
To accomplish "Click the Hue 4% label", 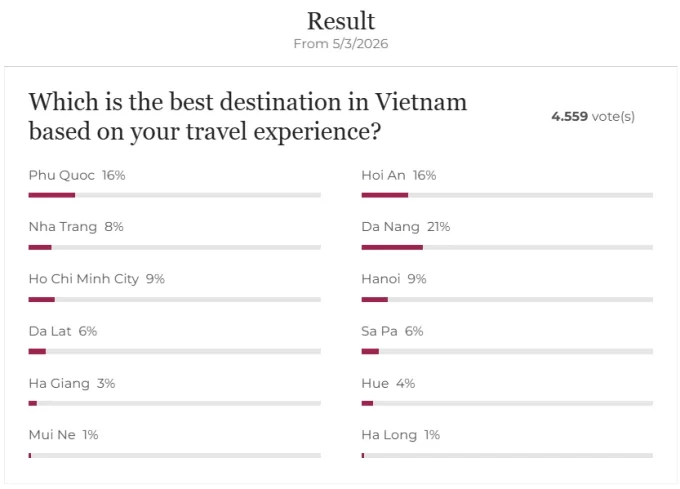I will (388, 383).
